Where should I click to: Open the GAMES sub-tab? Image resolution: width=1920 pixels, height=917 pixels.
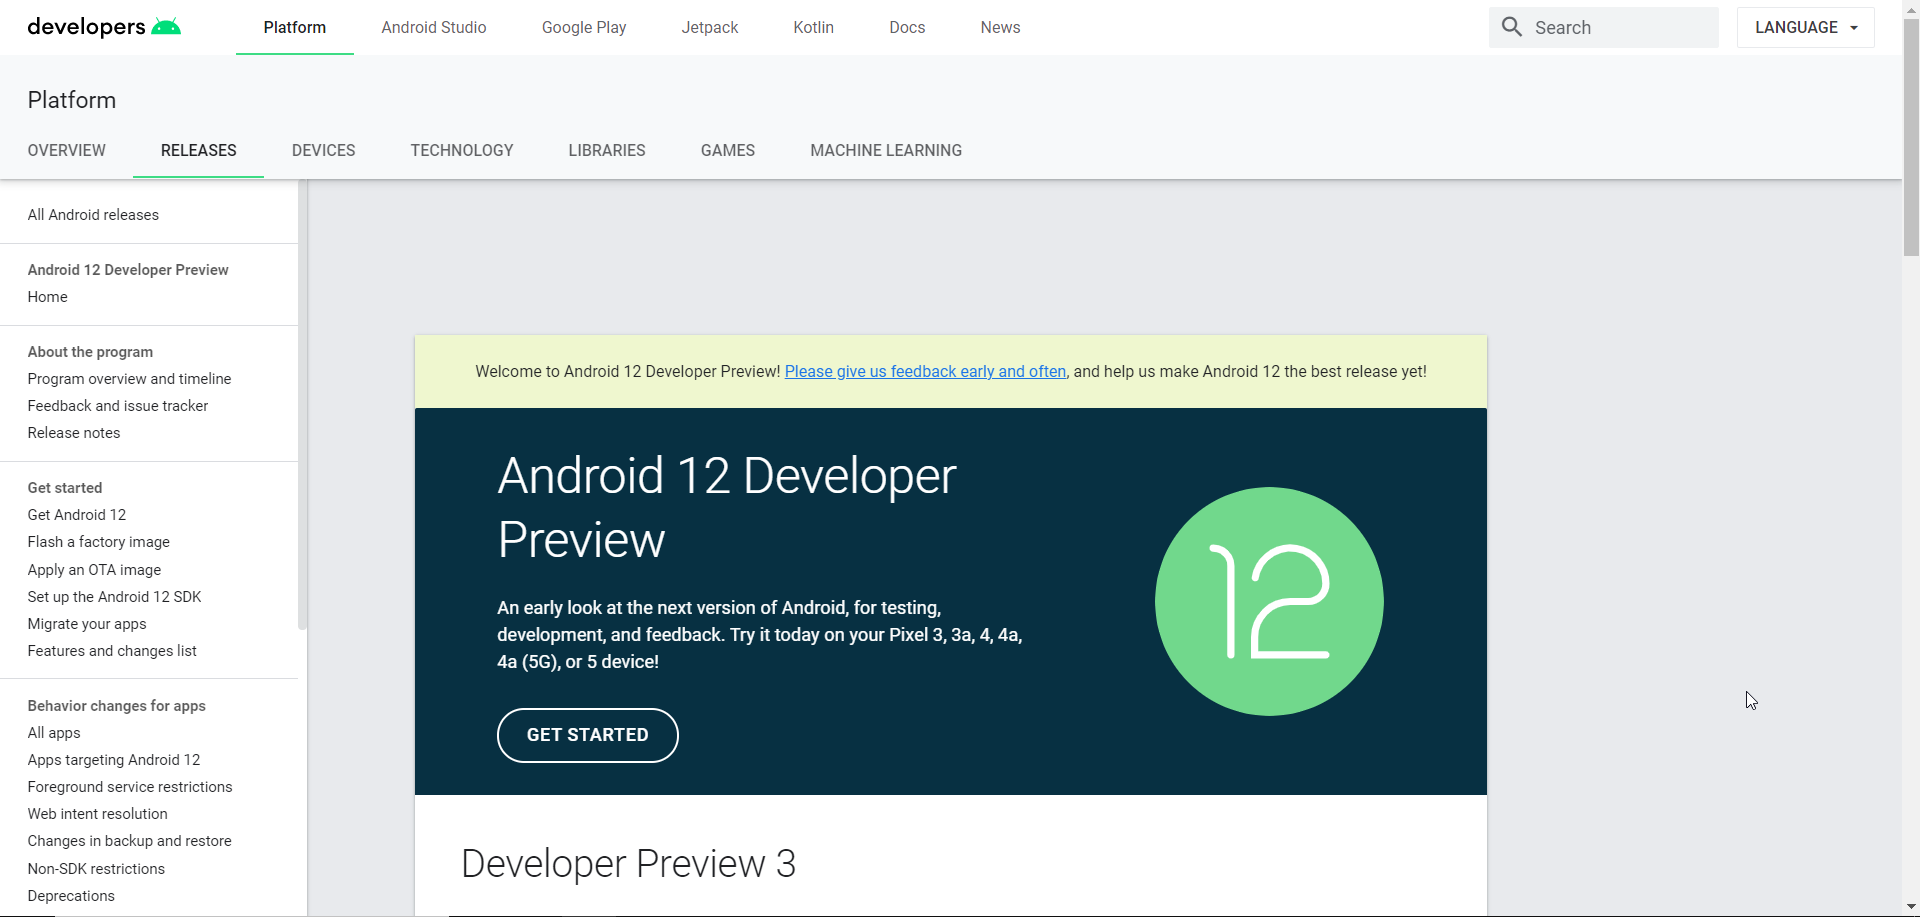point(727,150)
